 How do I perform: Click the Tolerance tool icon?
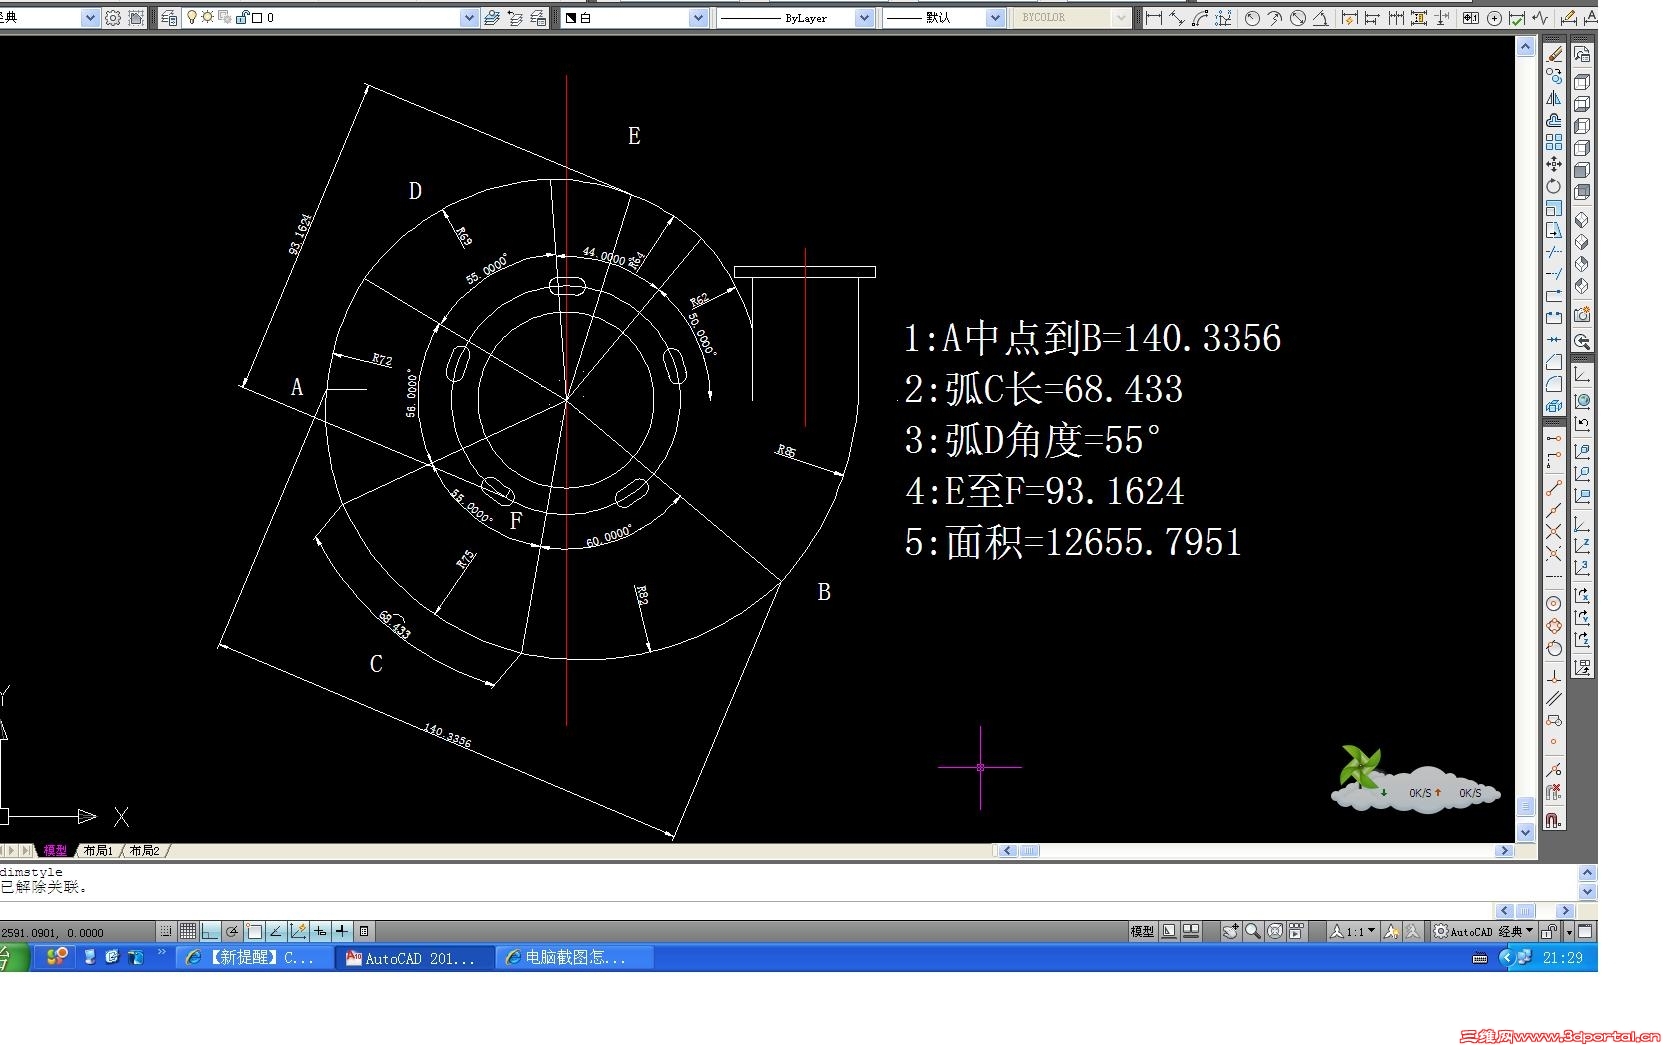point(1470,18)
